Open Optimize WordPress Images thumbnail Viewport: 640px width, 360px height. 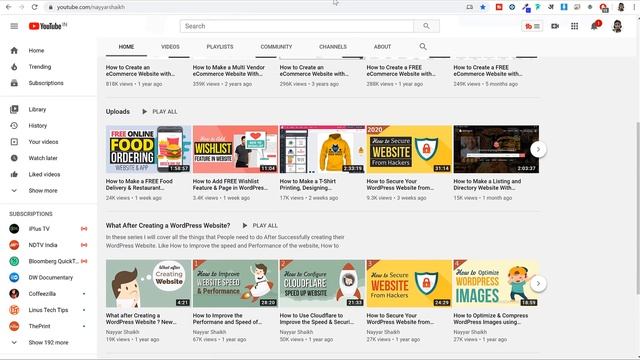[496, 284]
